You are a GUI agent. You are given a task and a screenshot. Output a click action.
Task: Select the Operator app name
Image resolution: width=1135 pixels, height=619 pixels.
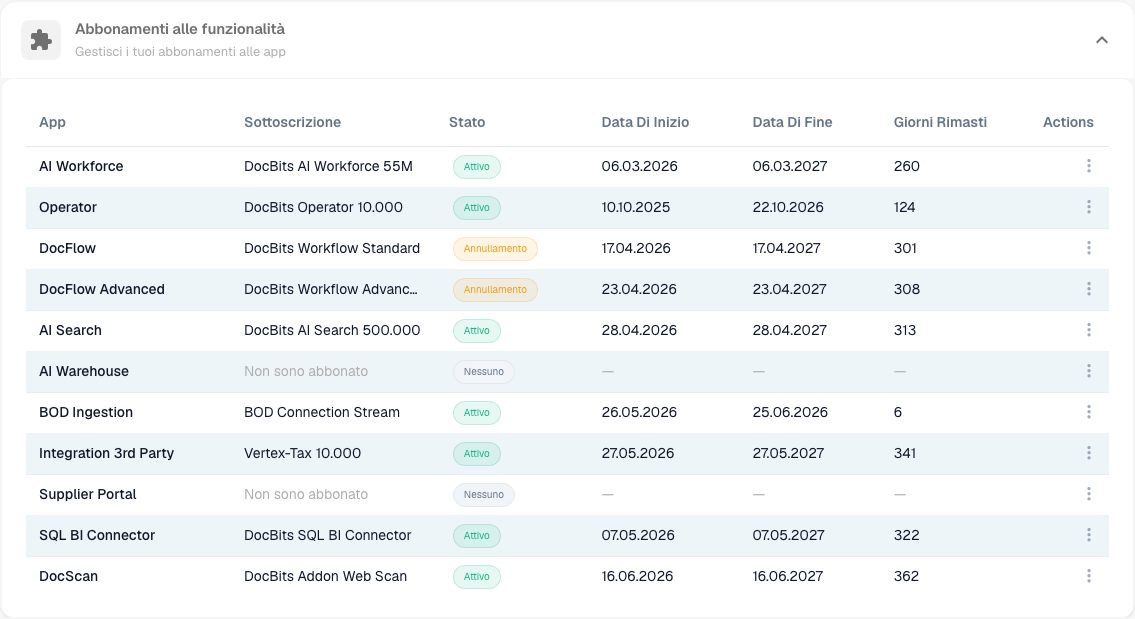click(x=68, y=207)
